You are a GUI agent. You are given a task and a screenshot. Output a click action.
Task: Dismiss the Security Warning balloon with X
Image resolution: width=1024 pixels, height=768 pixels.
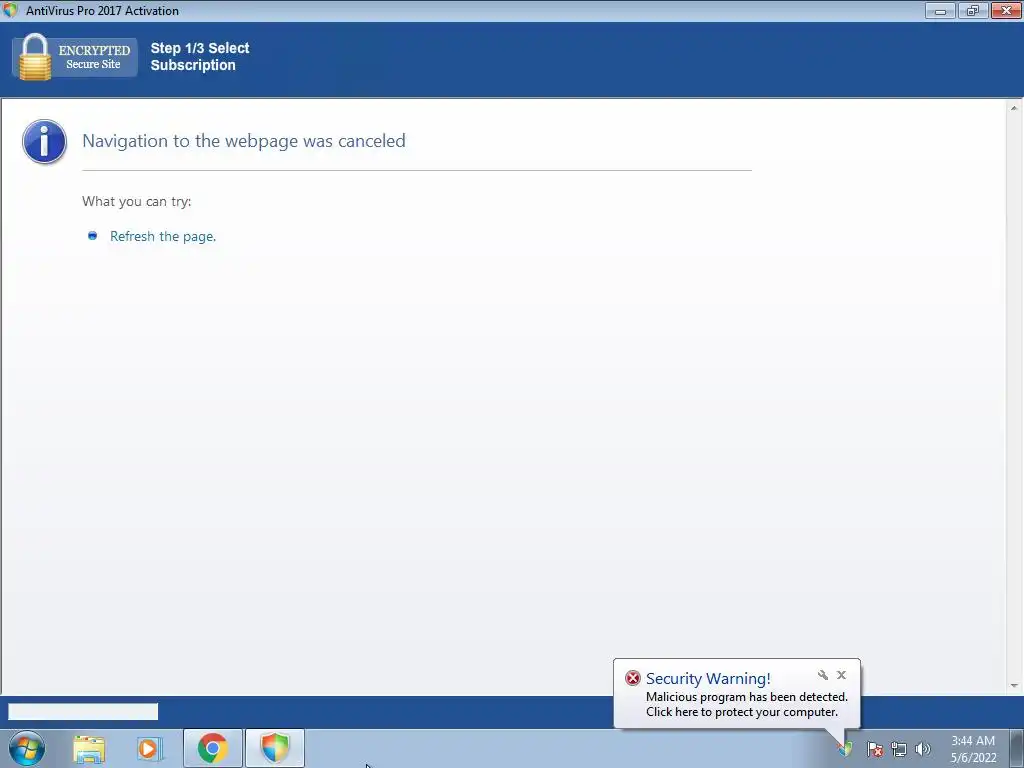(841, 675)
